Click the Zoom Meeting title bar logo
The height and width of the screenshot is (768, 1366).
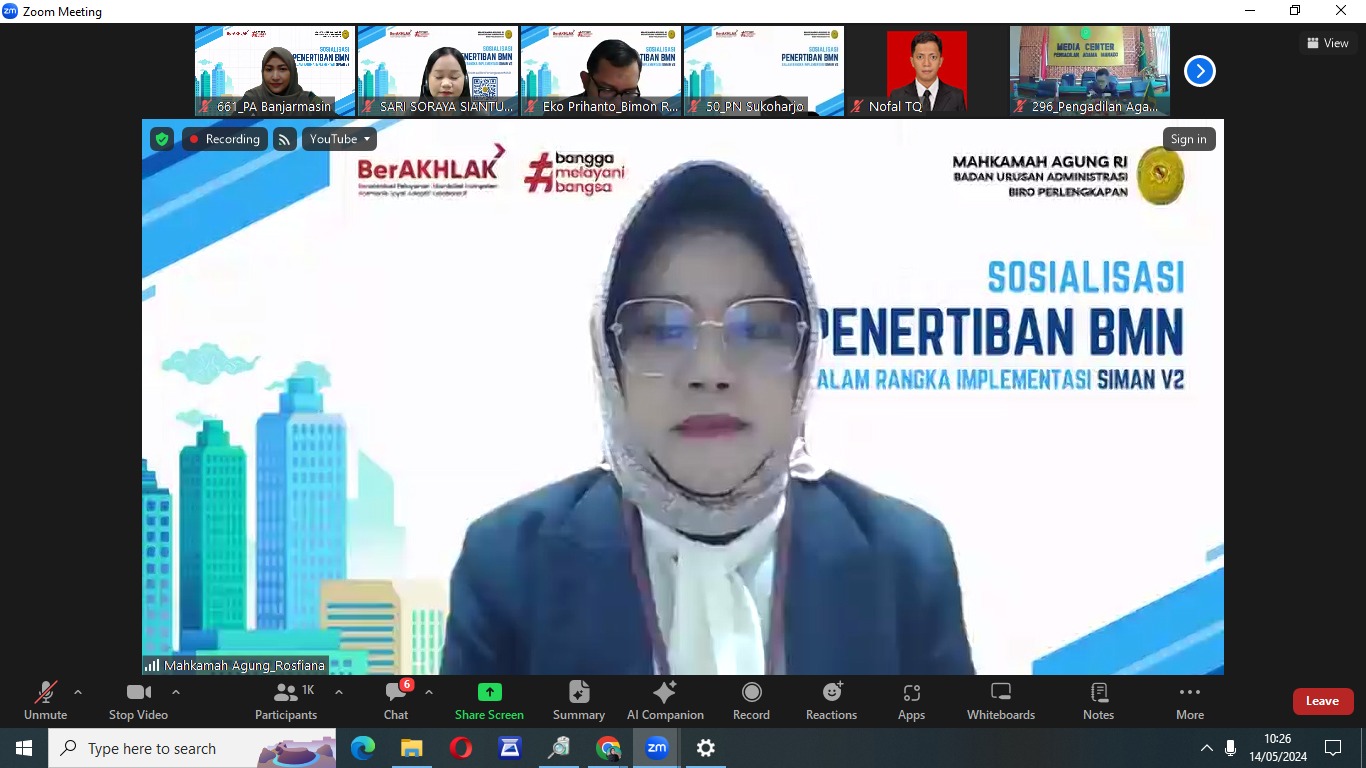point(10,11)
